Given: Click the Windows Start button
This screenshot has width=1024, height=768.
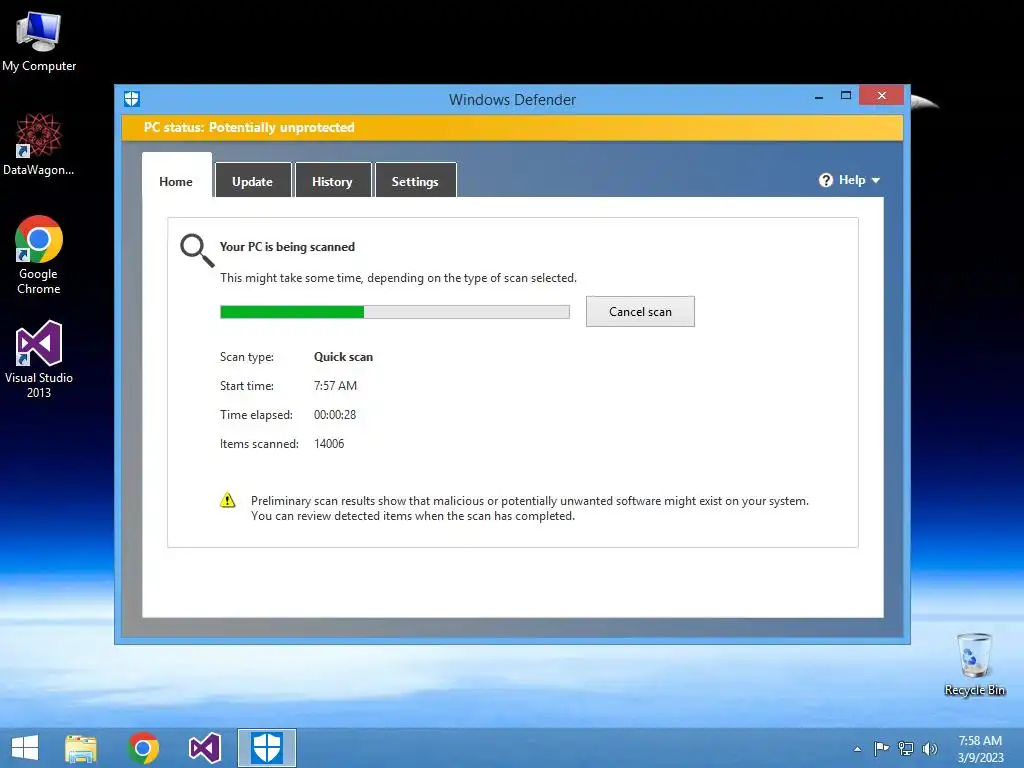Looking at the screenshot, I should 25,748.
